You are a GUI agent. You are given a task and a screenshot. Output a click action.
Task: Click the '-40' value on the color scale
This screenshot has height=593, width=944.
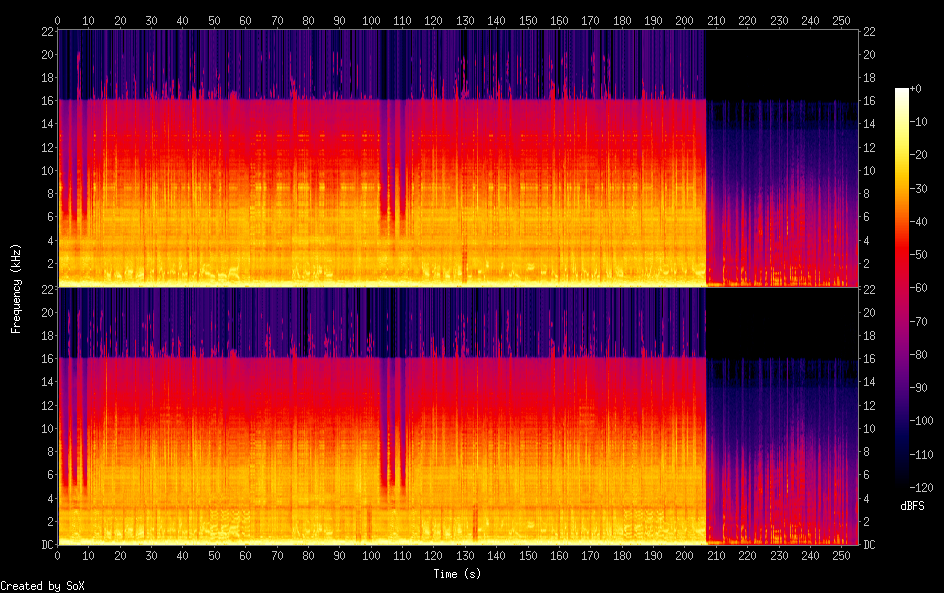[x=919, y=222]
